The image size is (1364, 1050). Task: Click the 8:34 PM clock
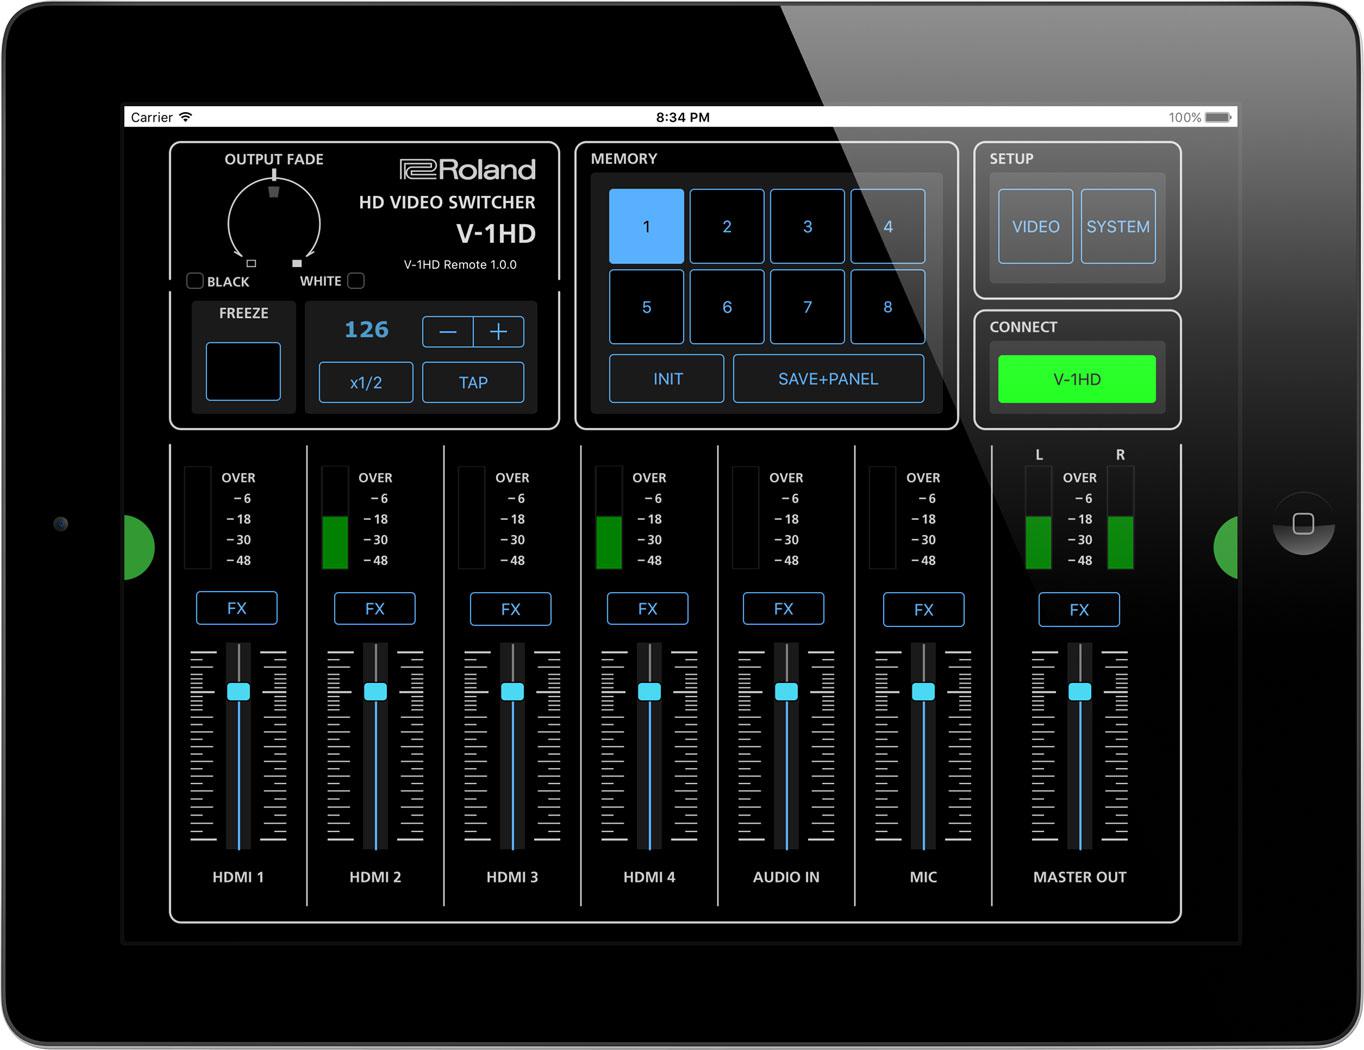tap(683, 117)
